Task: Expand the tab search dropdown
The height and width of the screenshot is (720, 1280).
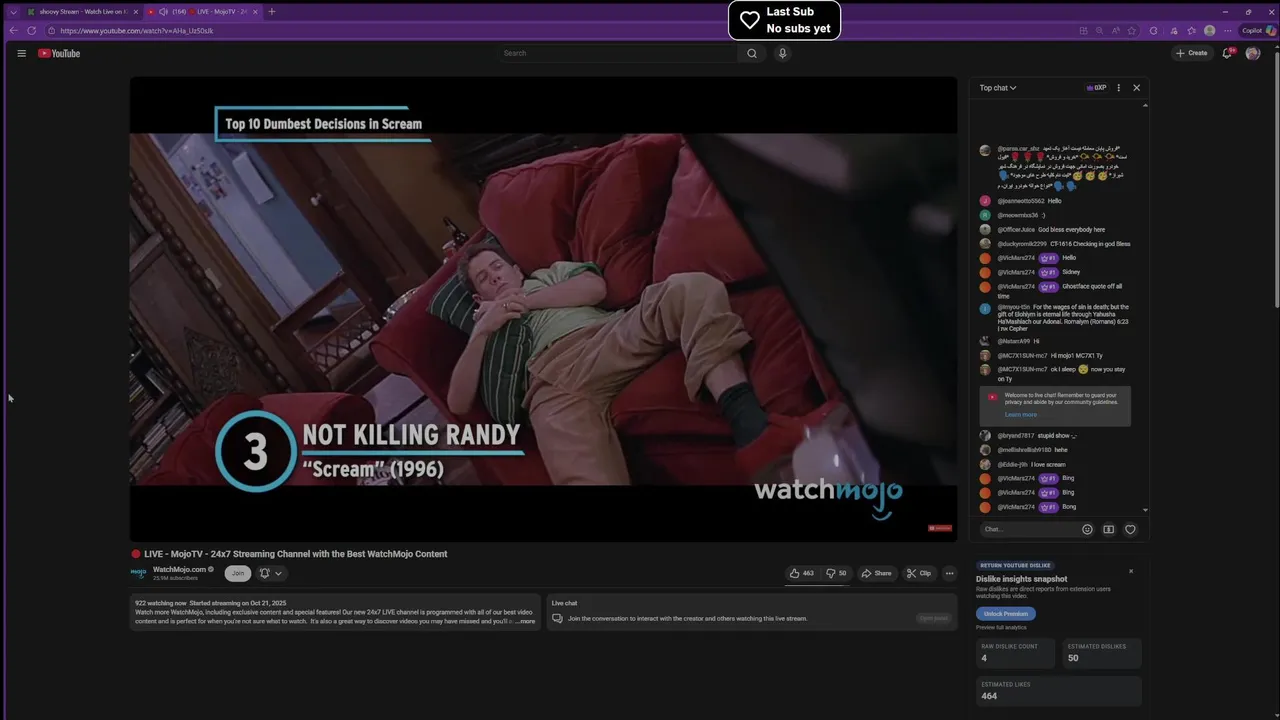Action: pos(13,11)
